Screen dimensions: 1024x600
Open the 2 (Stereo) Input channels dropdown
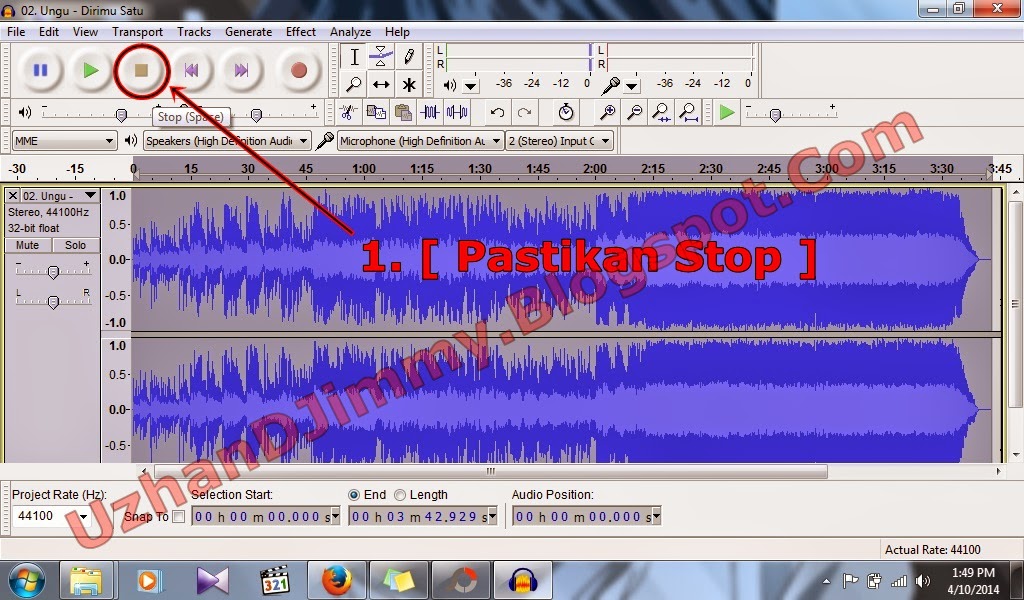[559, 140]
